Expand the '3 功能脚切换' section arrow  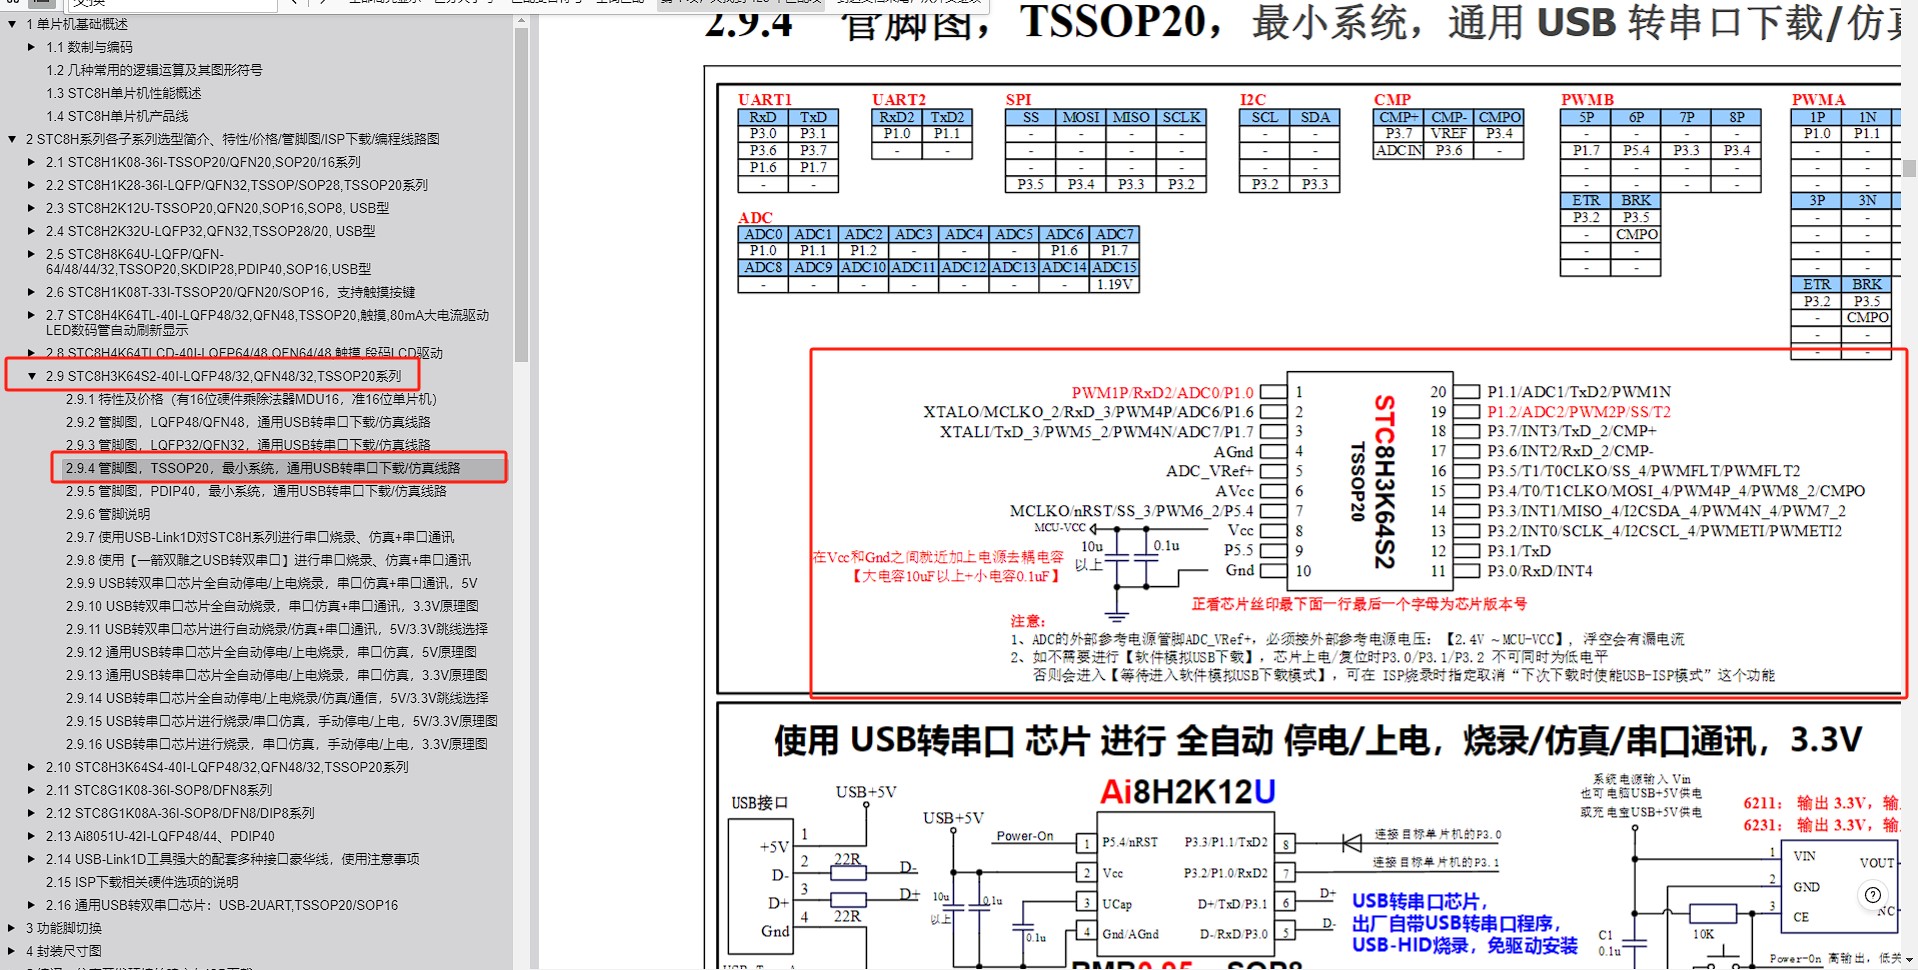tap(12, 928)
